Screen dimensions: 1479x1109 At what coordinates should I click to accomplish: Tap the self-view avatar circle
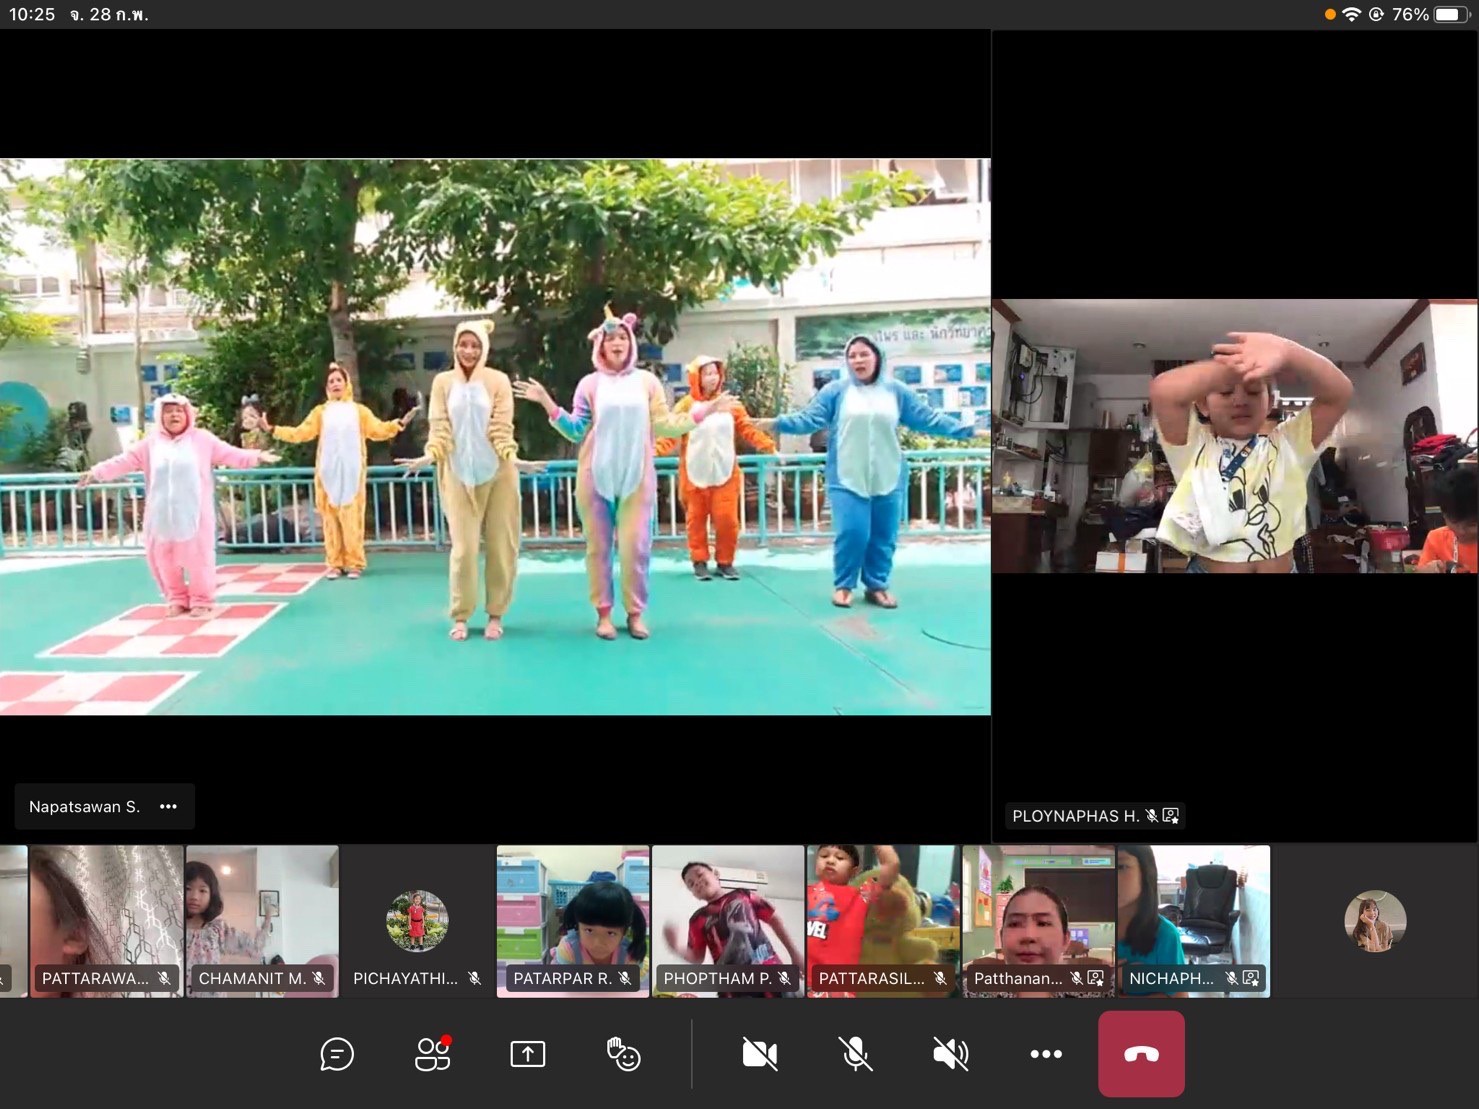[1375, 921]
